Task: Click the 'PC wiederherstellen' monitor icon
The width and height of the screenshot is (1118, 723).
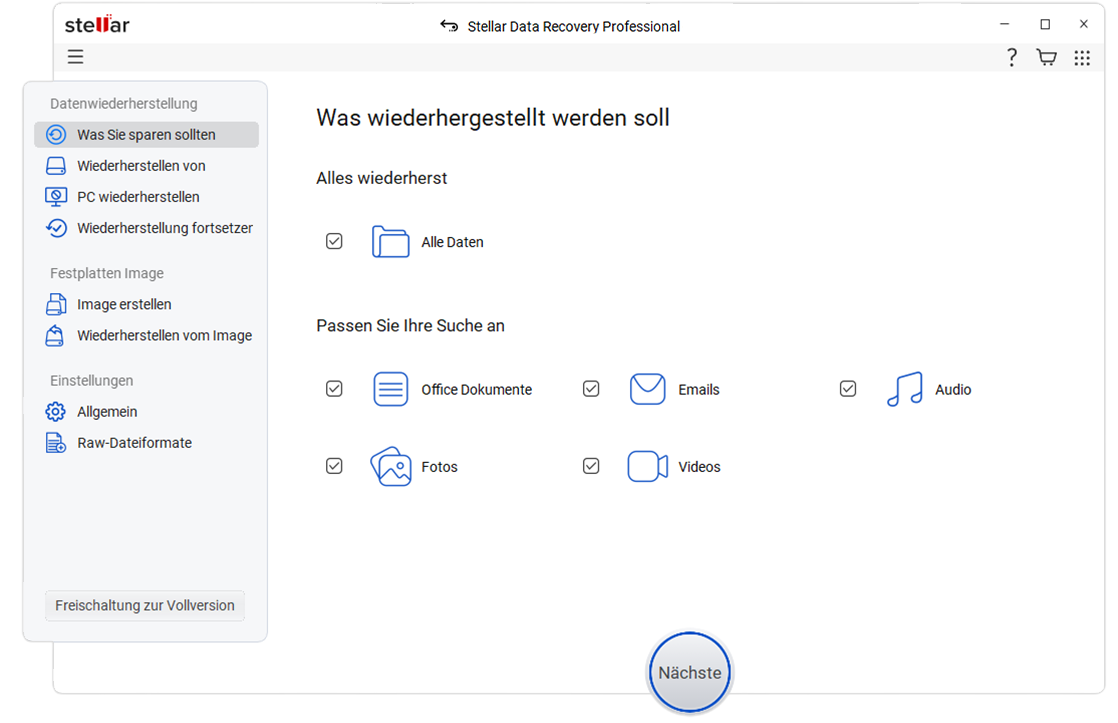Action: click(54, 196)
